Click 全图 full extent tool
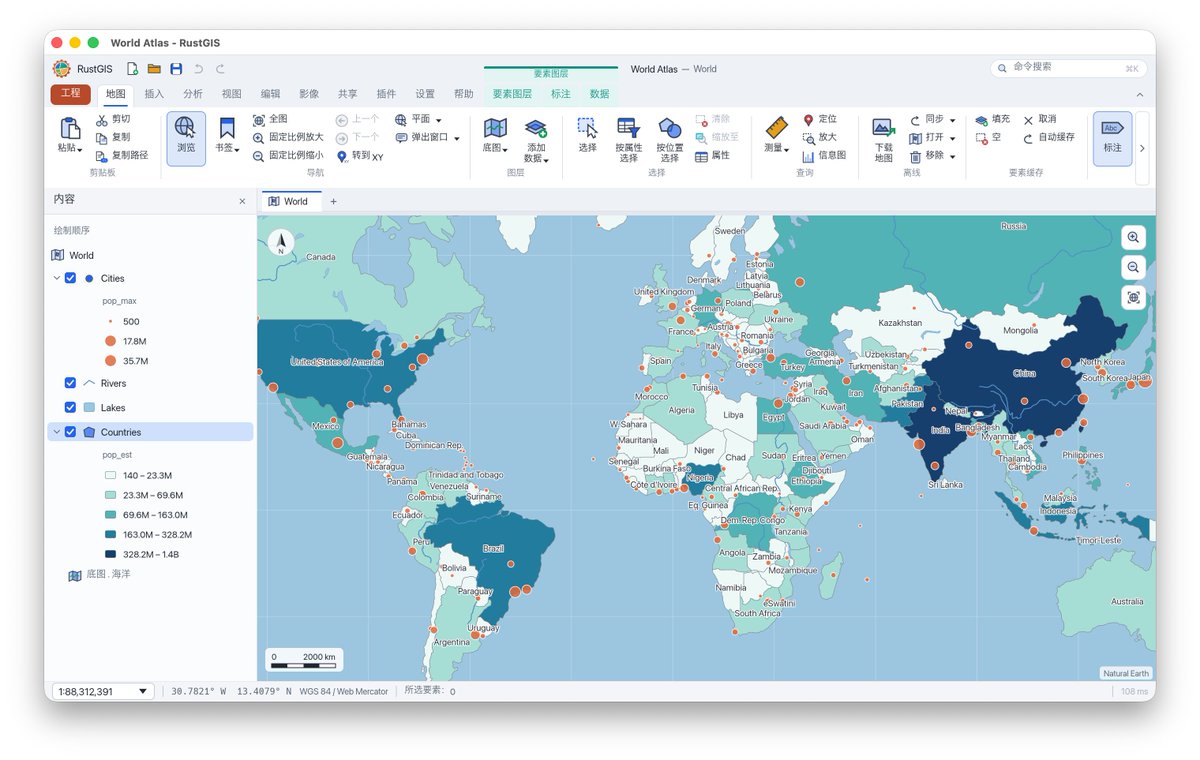 [270, 119]
